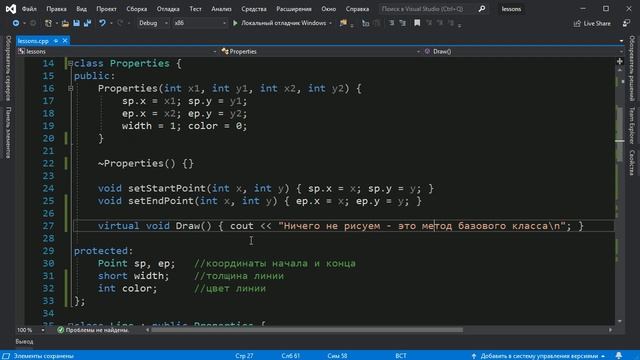The width and height of the screenshot is (640, 360).
Task: Open the document tab list dropdown arrow
Action: [621, 41]
